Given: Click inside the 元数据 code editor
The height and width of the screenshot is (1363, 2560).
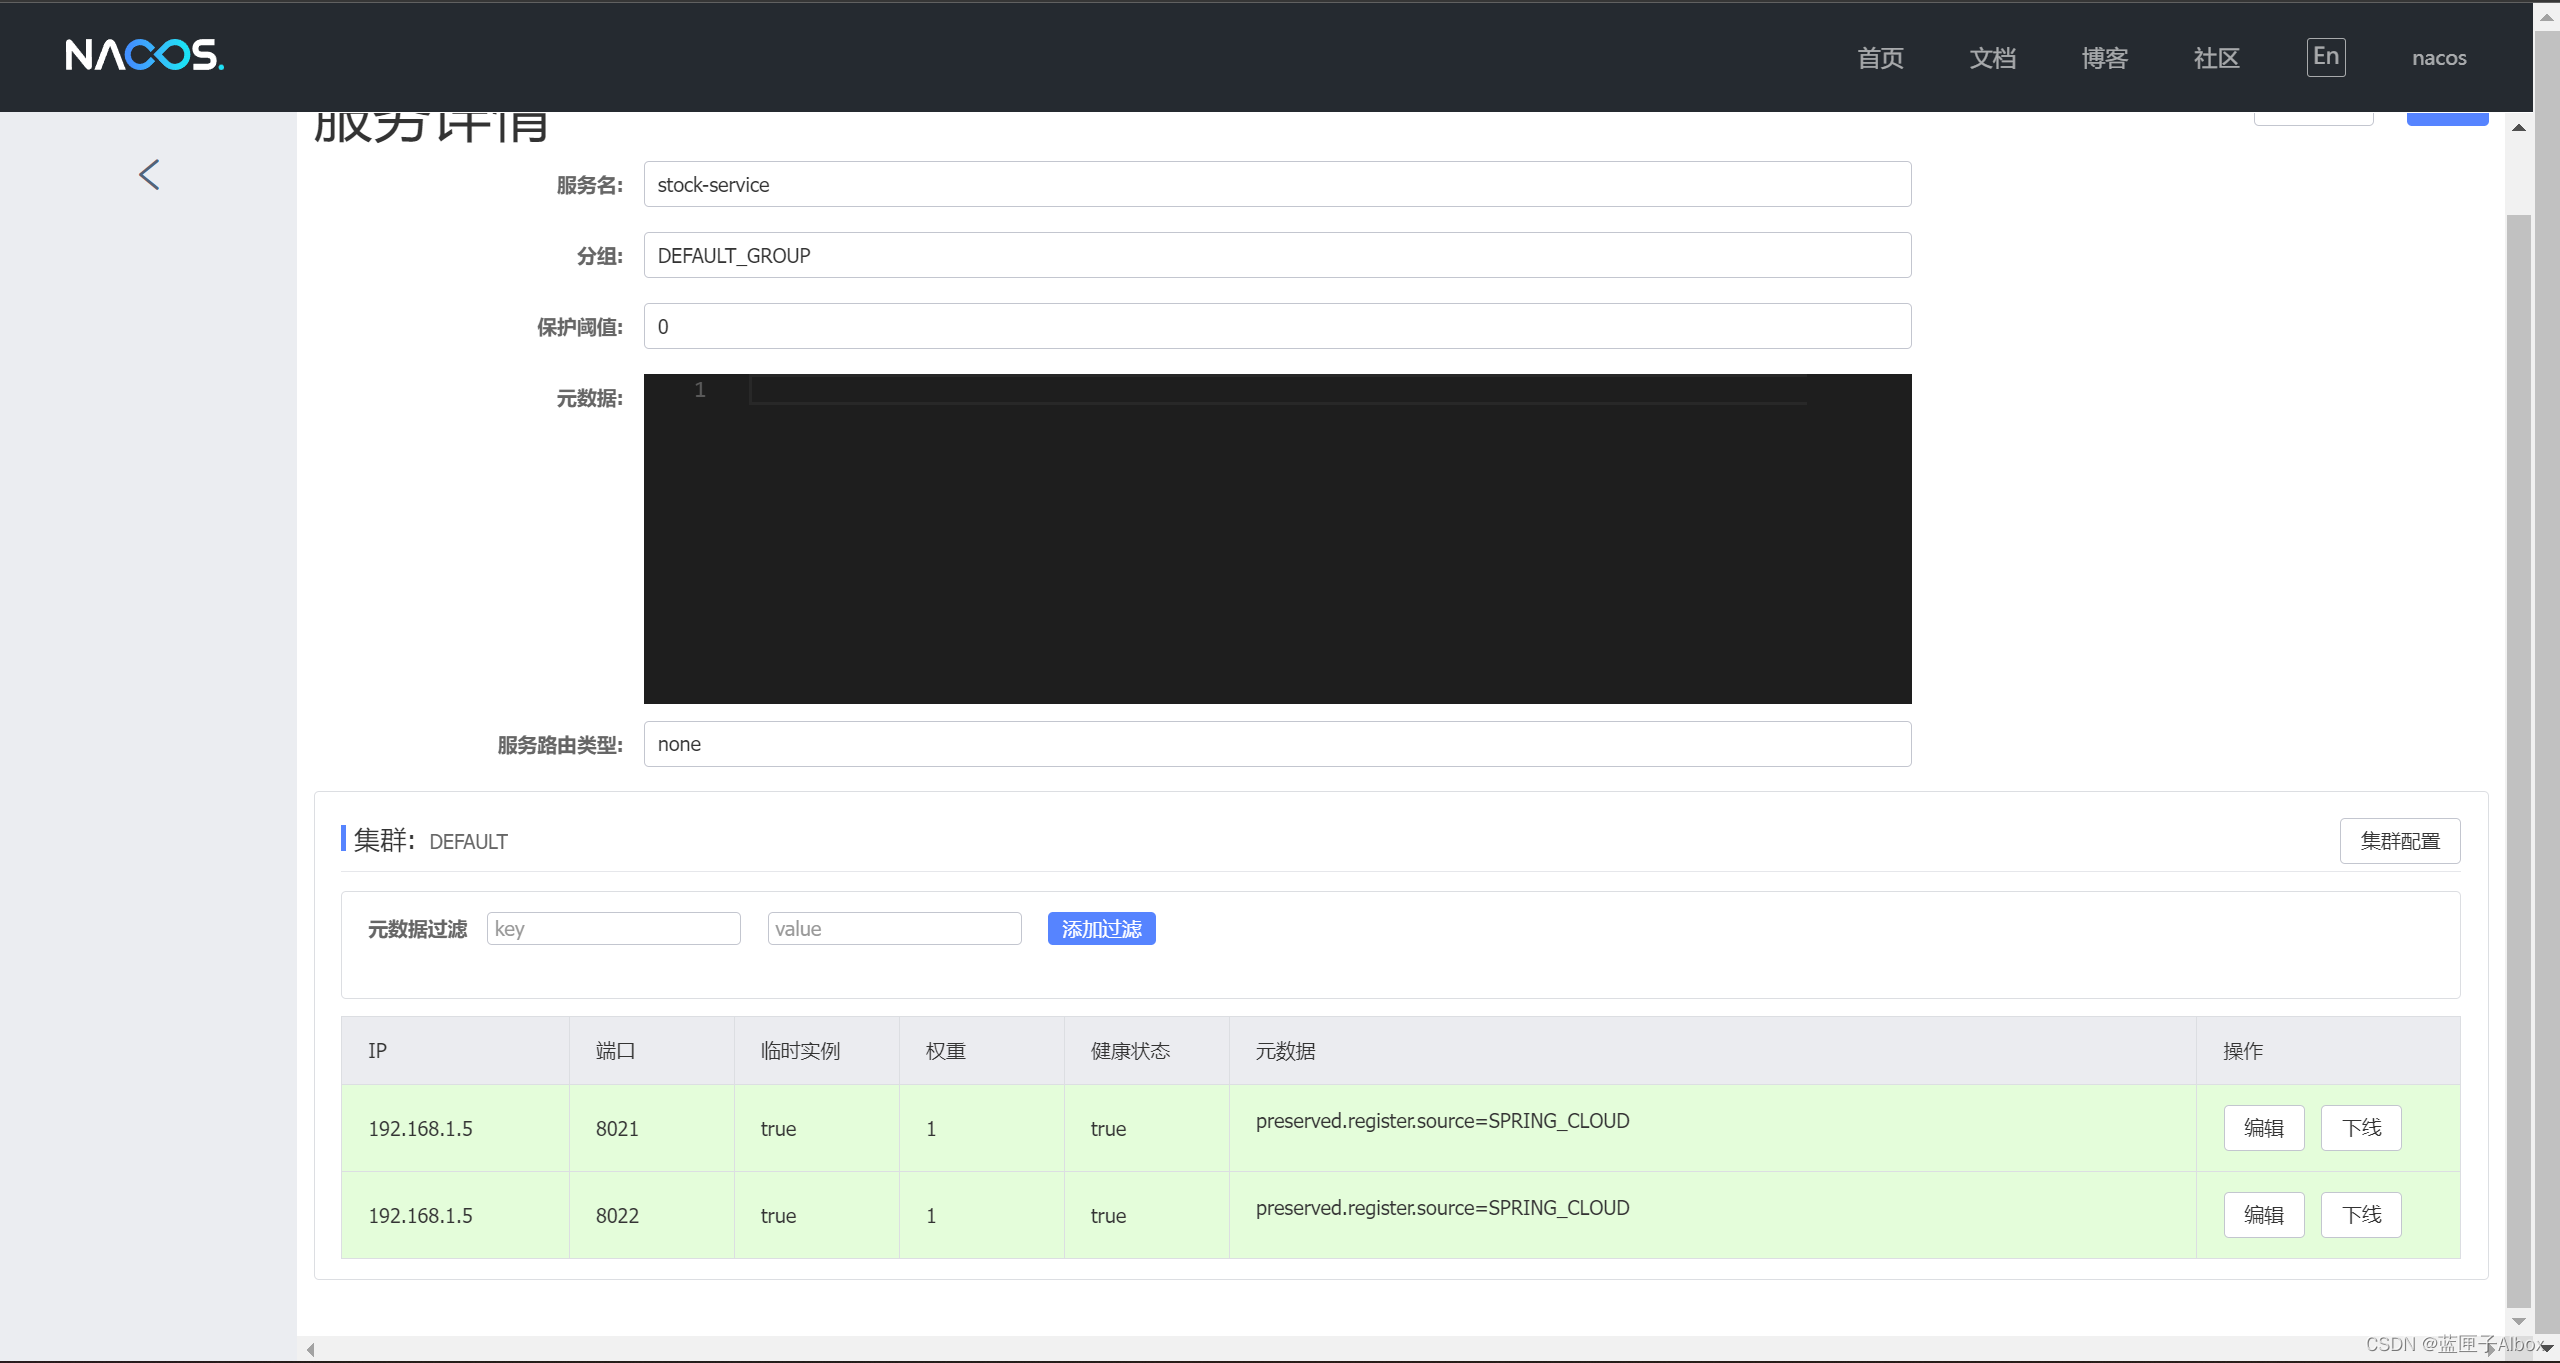Looking at the screenshot, I should tap(1277, 539).
